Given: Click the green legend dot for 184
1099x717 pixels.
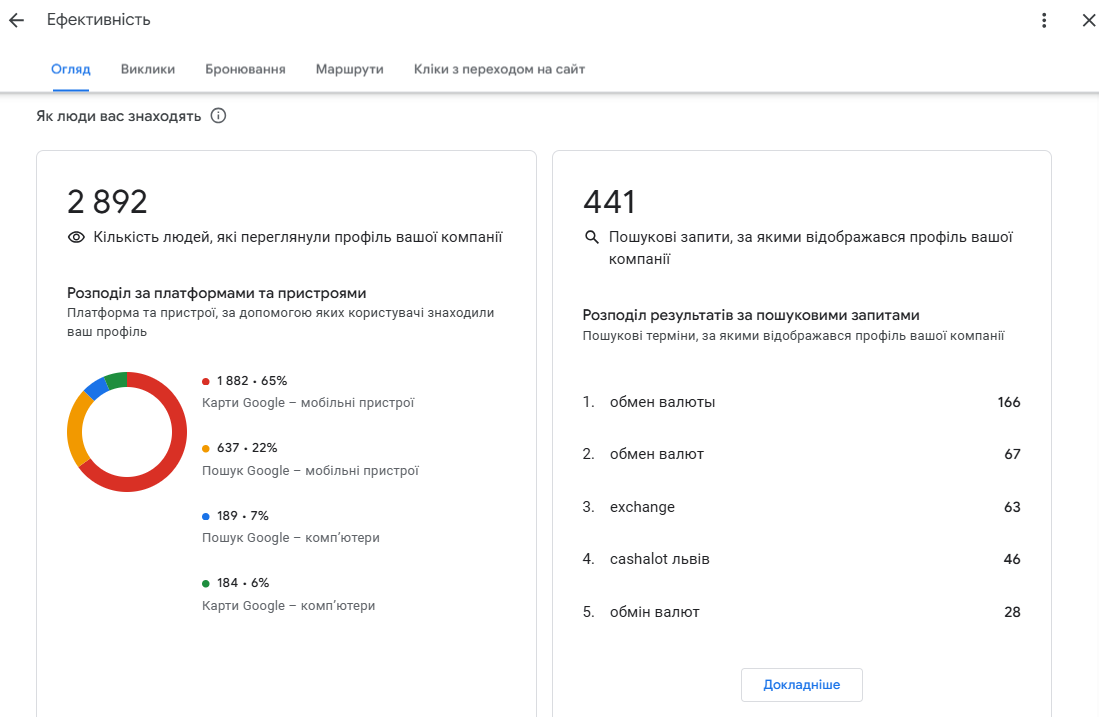Looking at the screenshot, I should (x=206, y=583).
